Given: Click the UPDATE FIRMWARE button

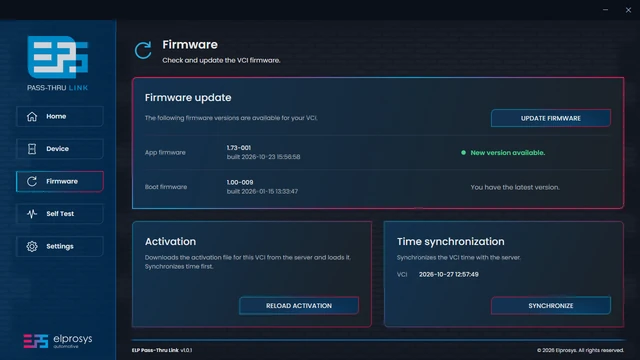Looking at the screenshot, I should pyautogui.click(x=551, y=118).
